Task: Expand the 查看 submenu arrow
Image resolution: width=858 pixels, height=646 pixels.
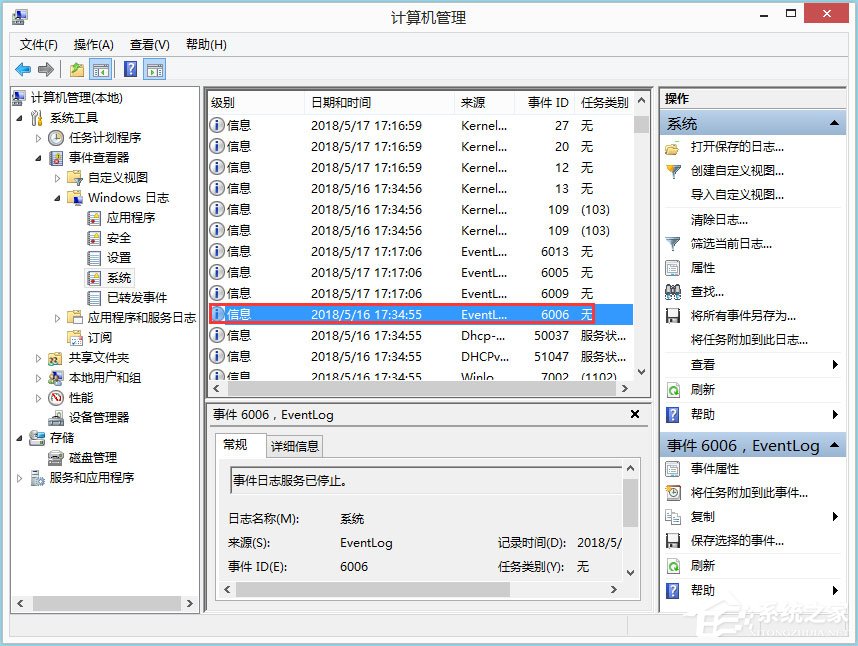Action: [x=836, y=367]
